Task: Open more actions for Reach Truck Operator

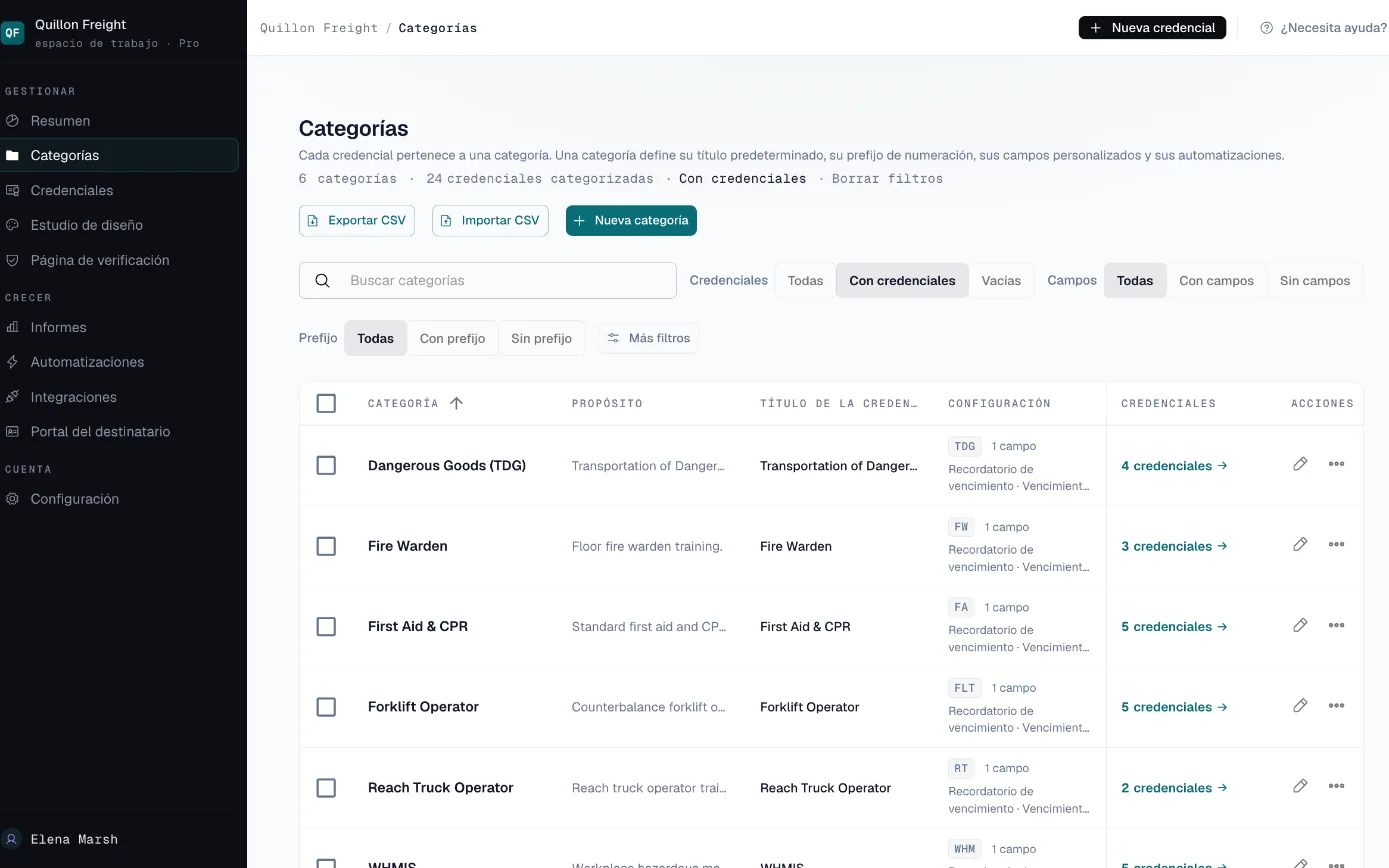Action: coord(1336,786)
